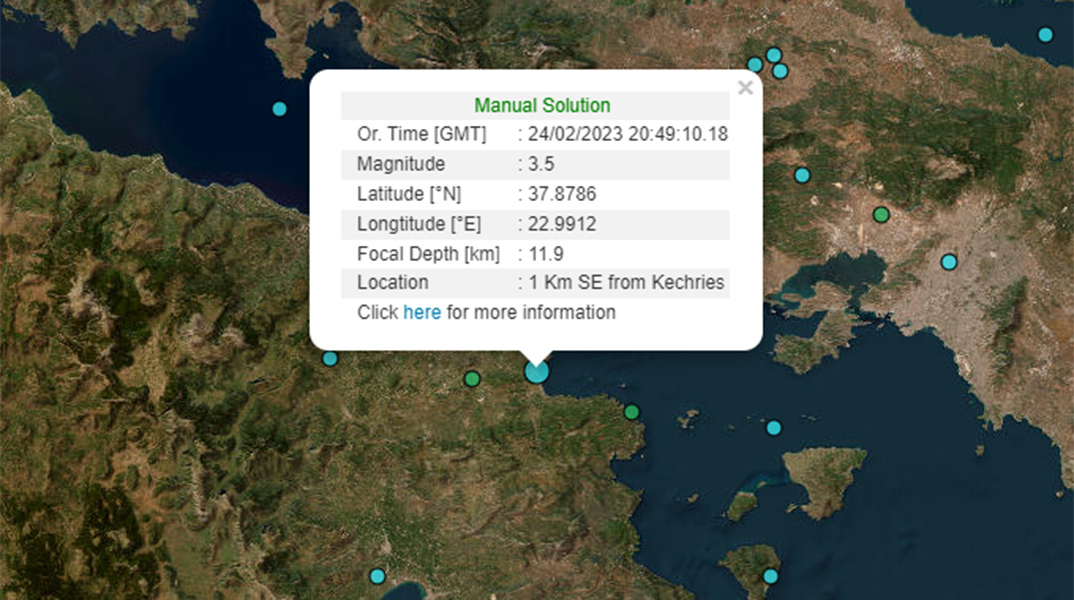This screenshot has height=600, width=1074.
Task: Select the green coastal marker right of the epicenter
Action: [631, 412]
